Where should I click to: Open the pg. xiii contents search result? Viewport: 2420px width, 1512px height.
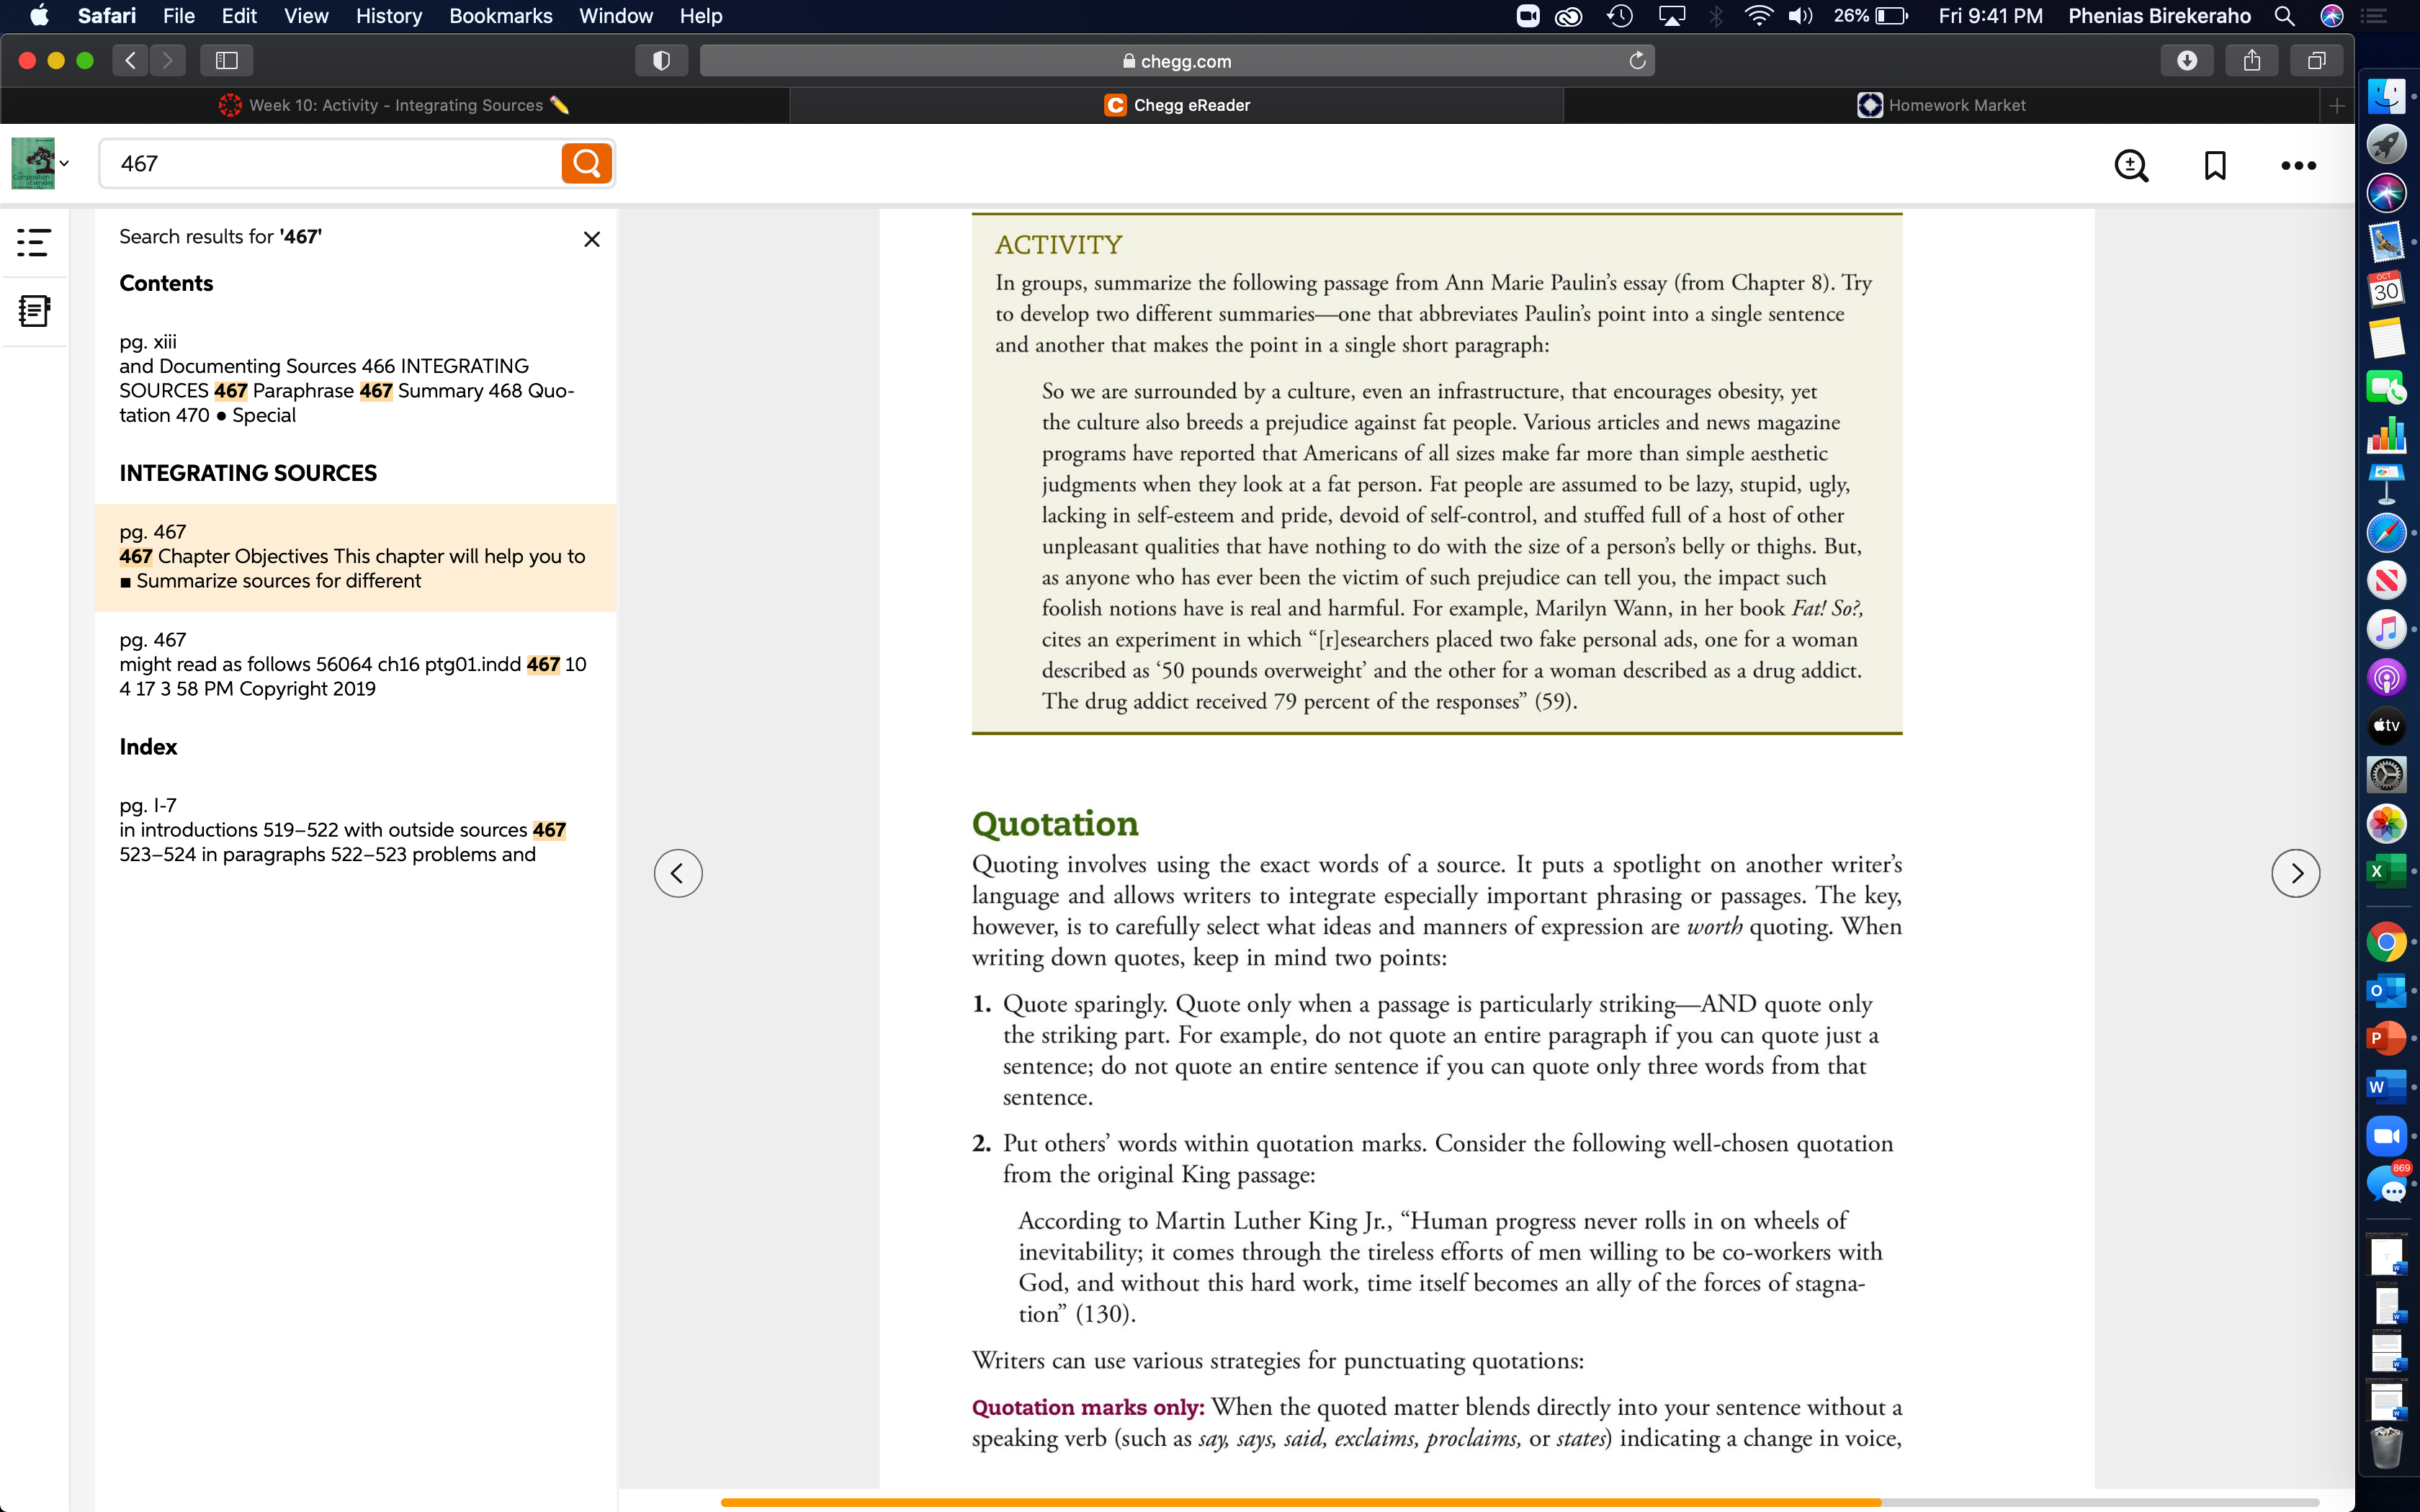coord(355,378)
